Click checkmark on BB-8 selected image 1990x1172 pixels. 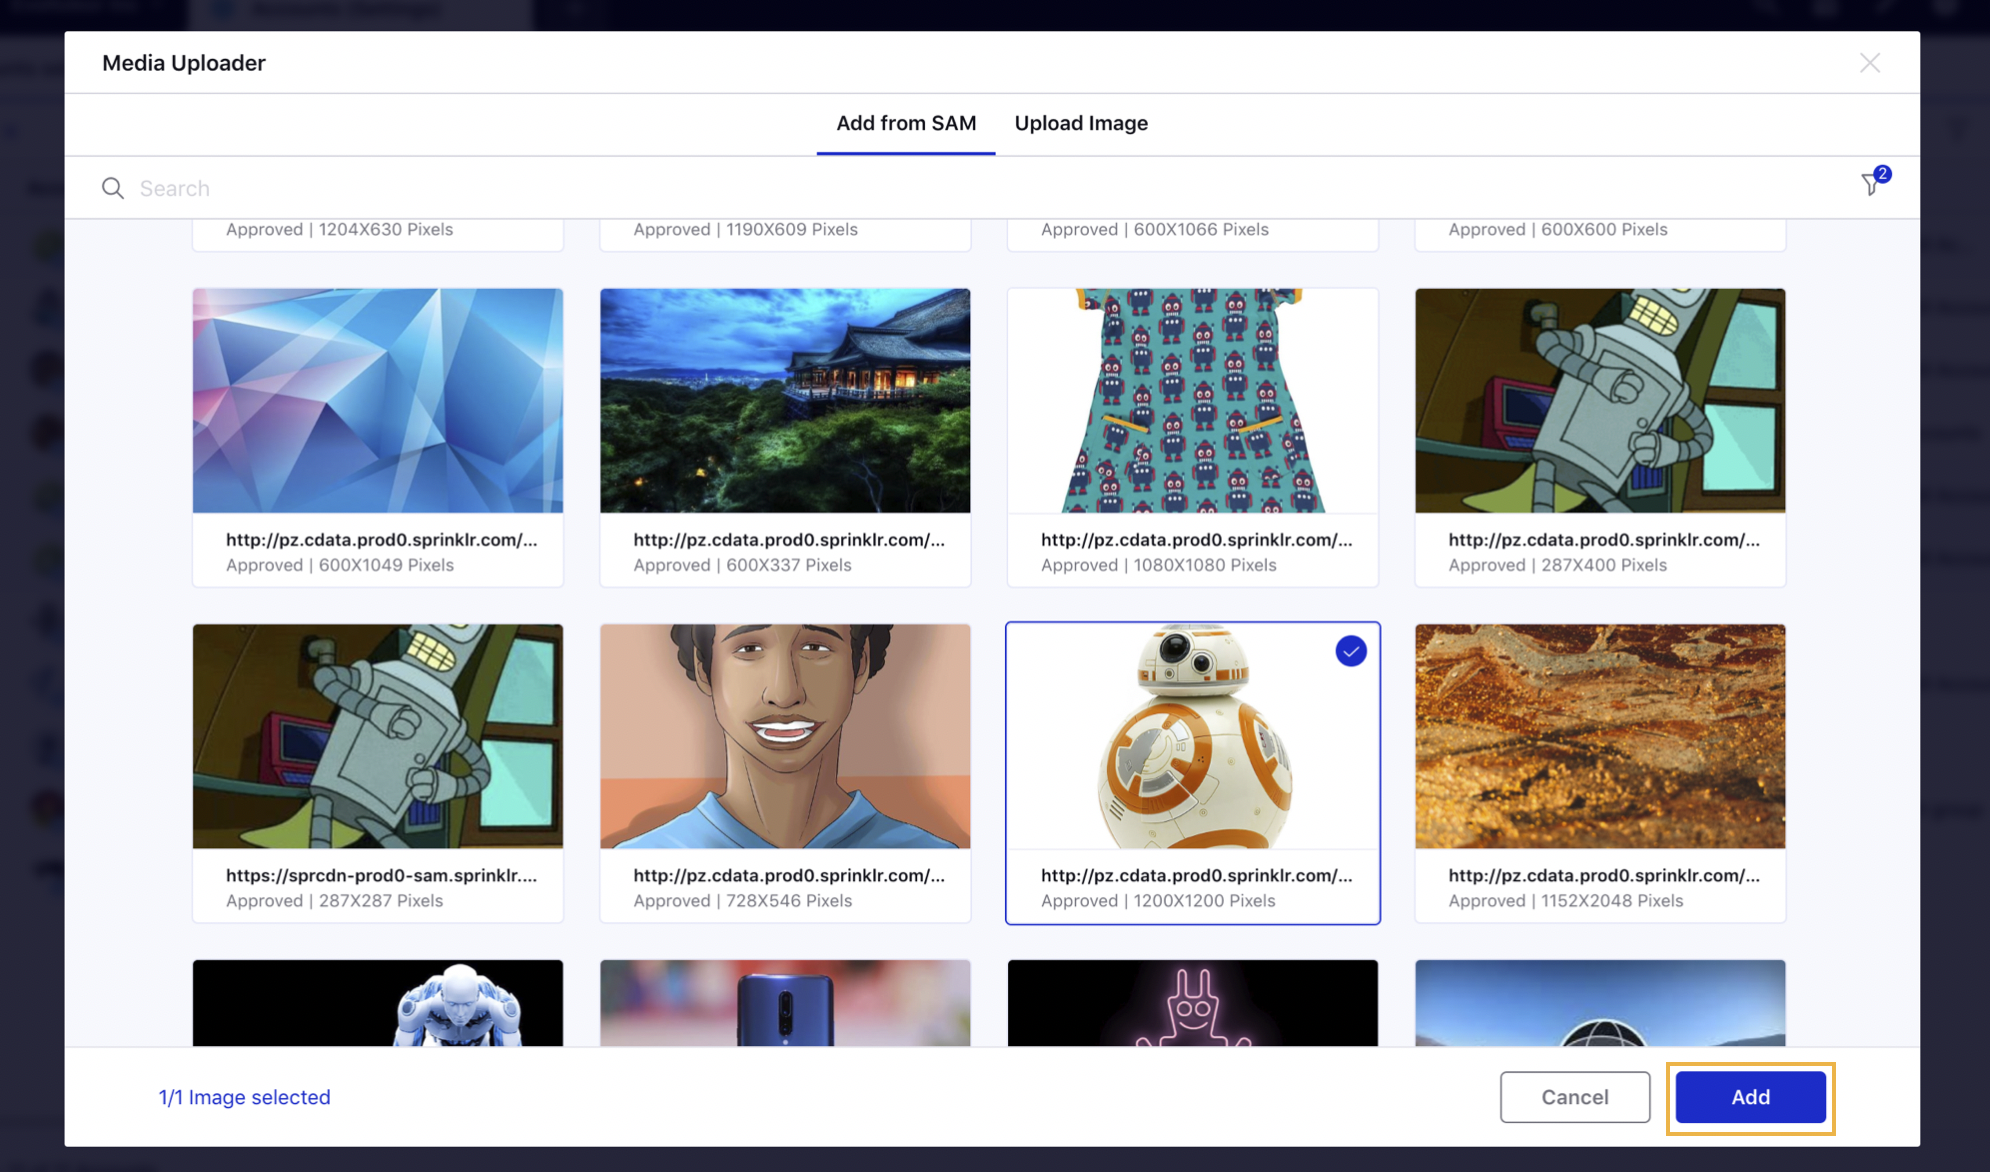click(1350, 650)
